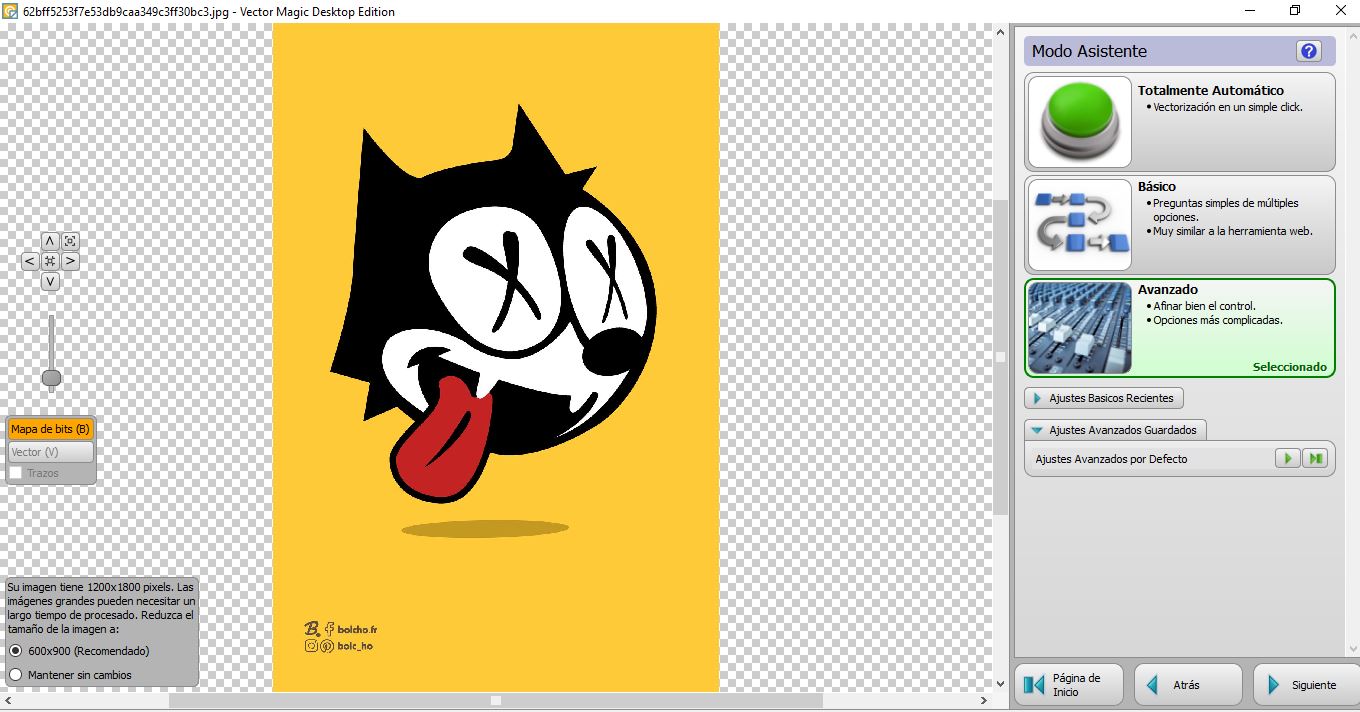Image resolution: width=1360 pixels, height=712 pixels.
Task: Expand Ajustes Basicos Recientes
Action: 1104,398
